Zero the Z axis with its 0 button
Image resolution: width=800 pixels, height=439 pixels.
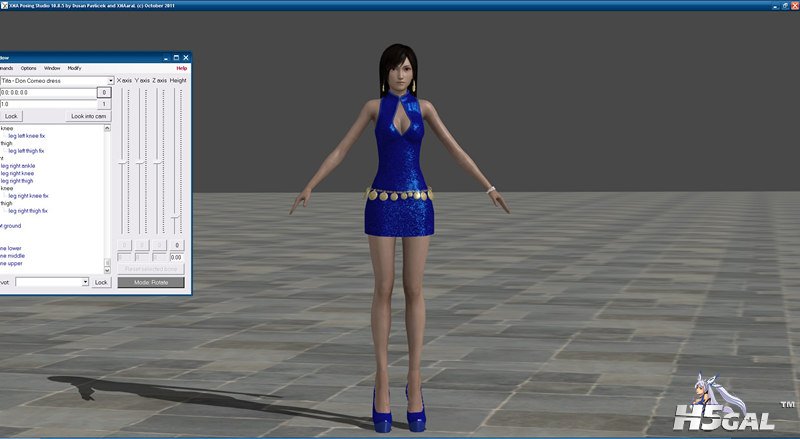(x=159, y=245)
